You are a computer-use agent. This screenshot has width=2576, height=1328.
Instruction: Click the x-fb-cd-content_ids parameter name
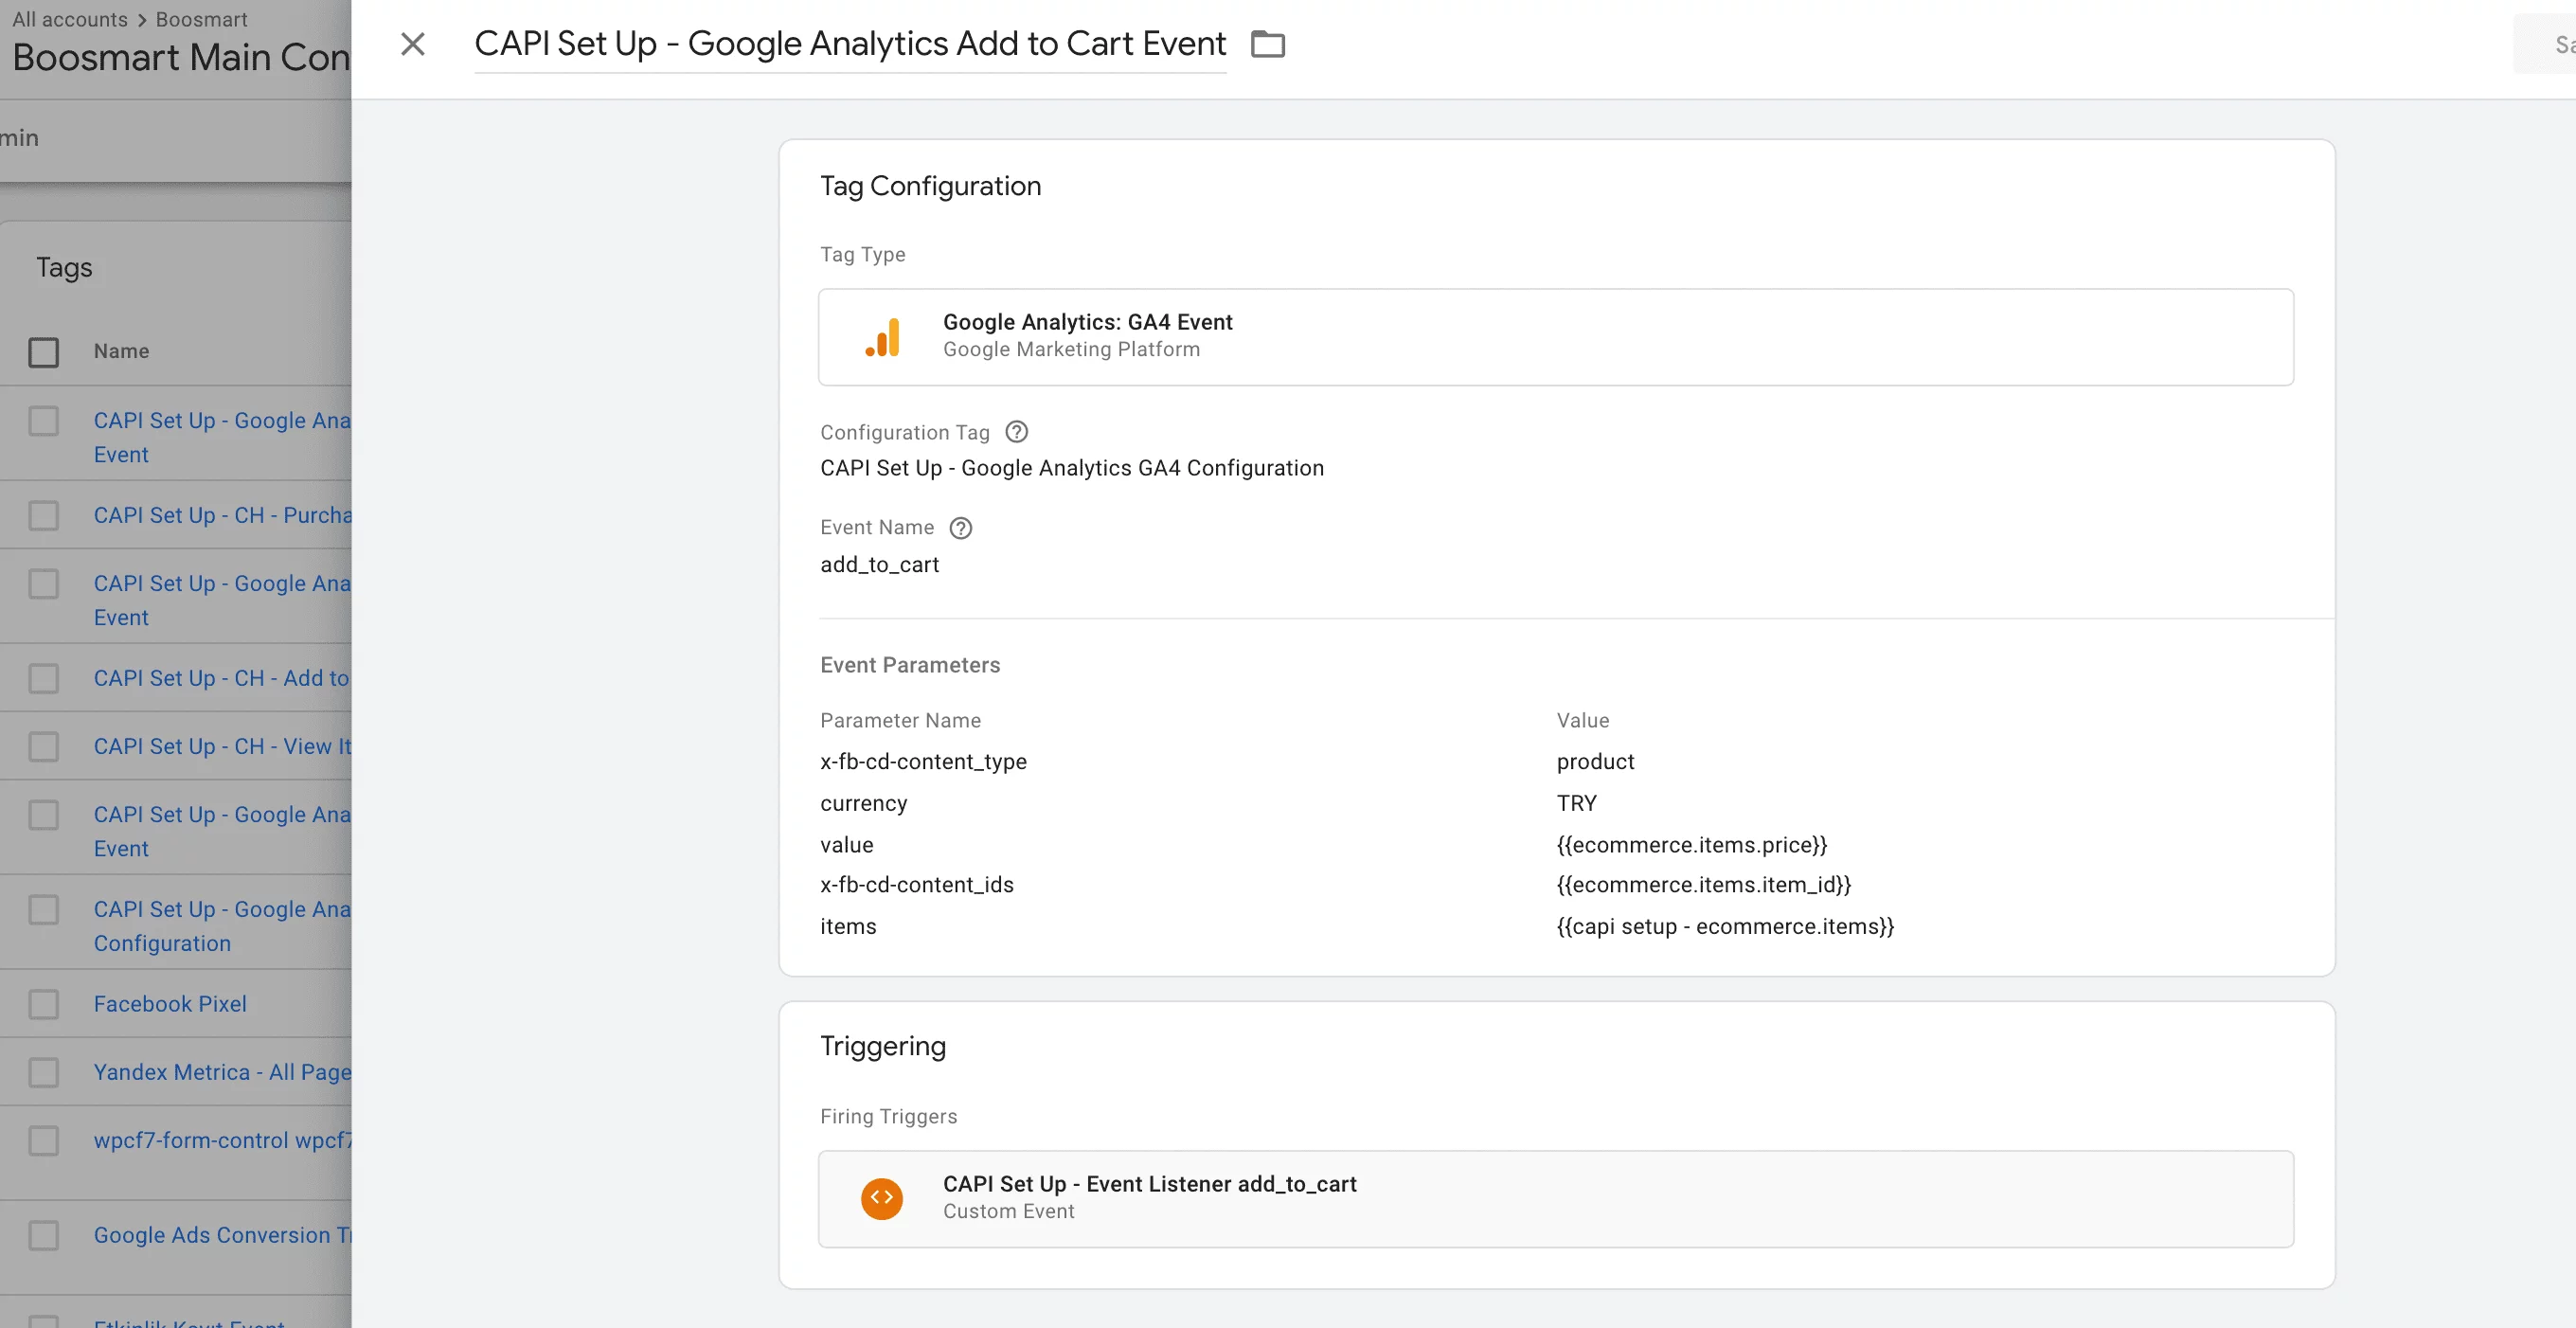[x=917, y=885]
